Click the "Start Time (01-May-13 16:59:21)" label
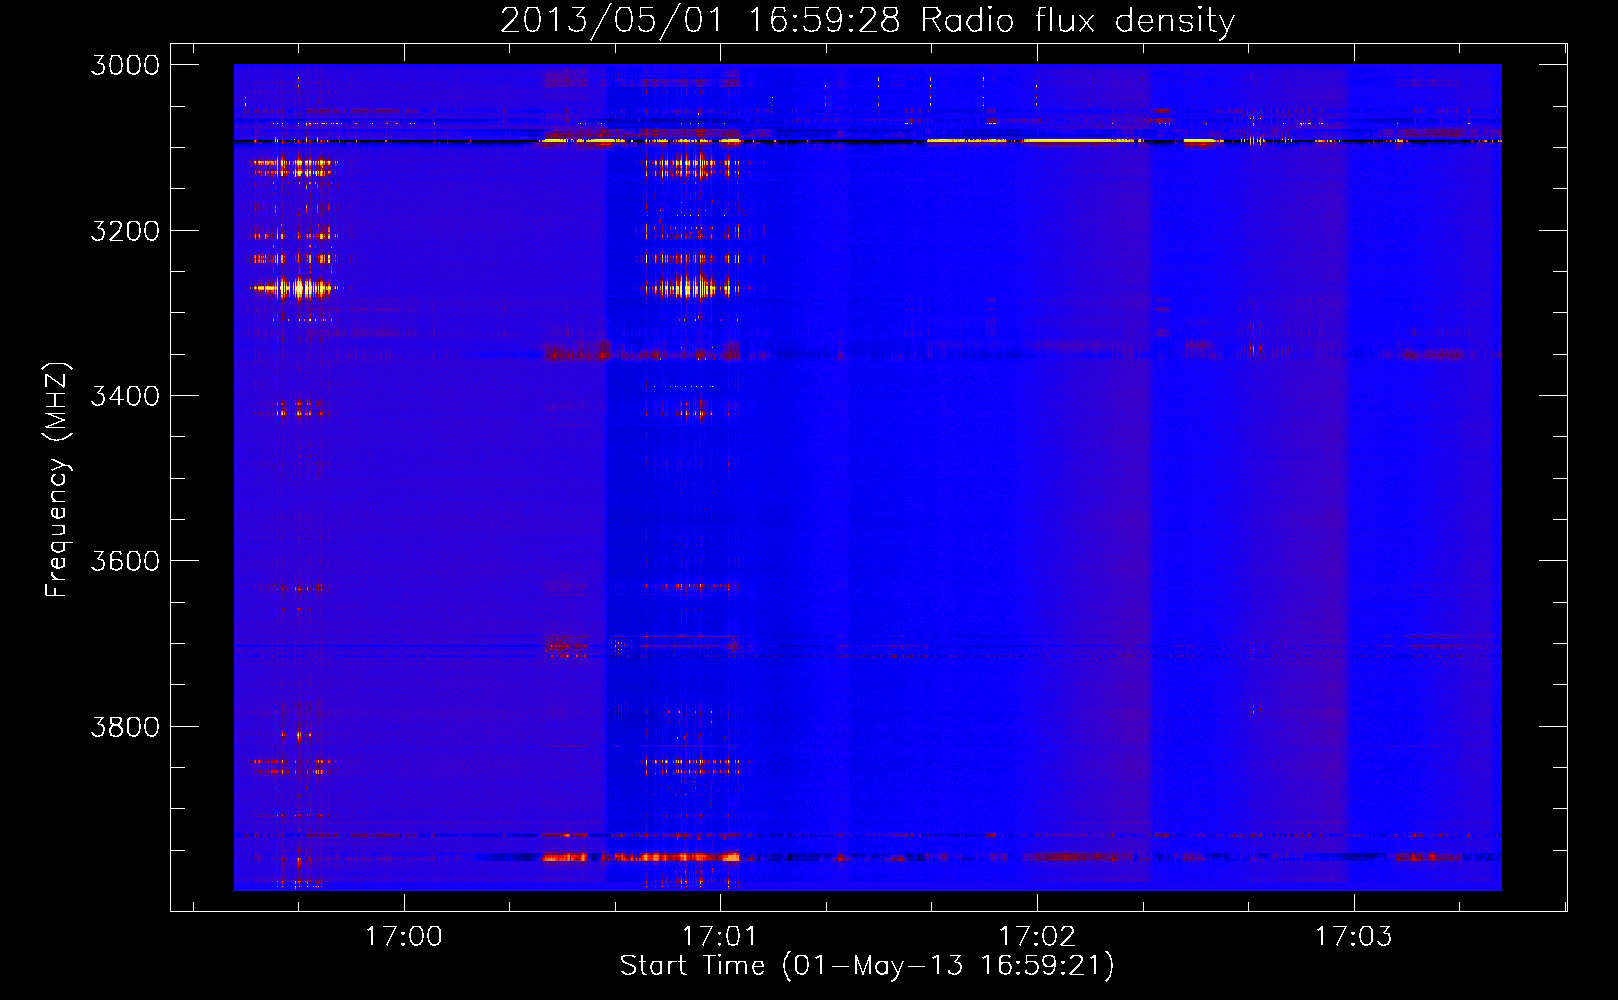 coord(867,965)
